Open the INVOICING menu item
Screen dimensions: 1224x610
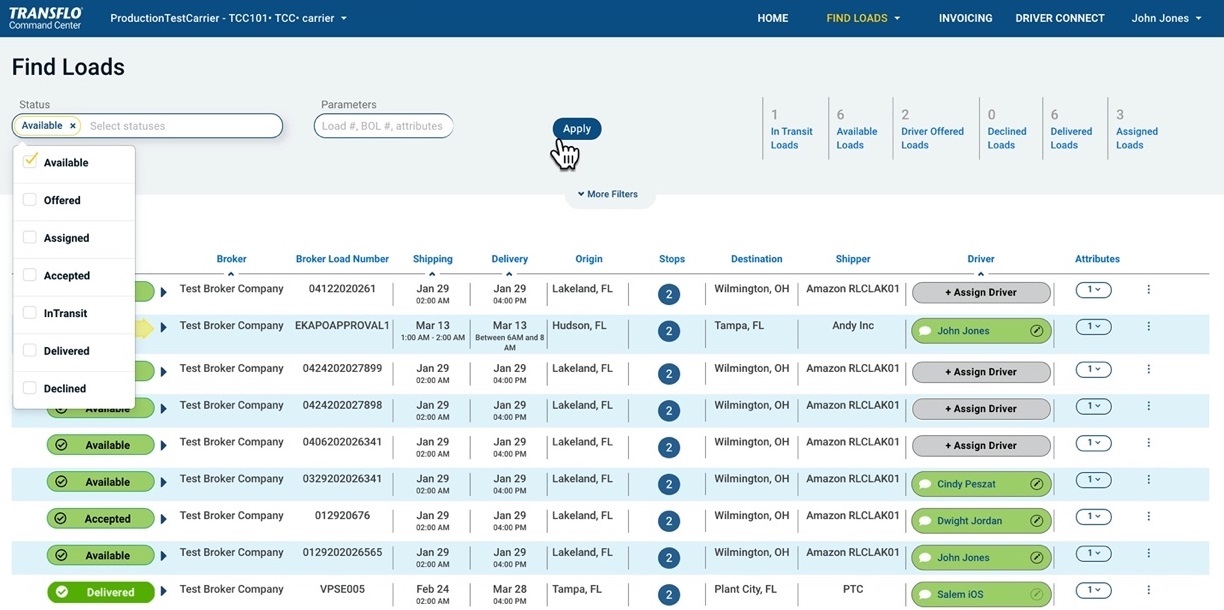click(964, 17)
